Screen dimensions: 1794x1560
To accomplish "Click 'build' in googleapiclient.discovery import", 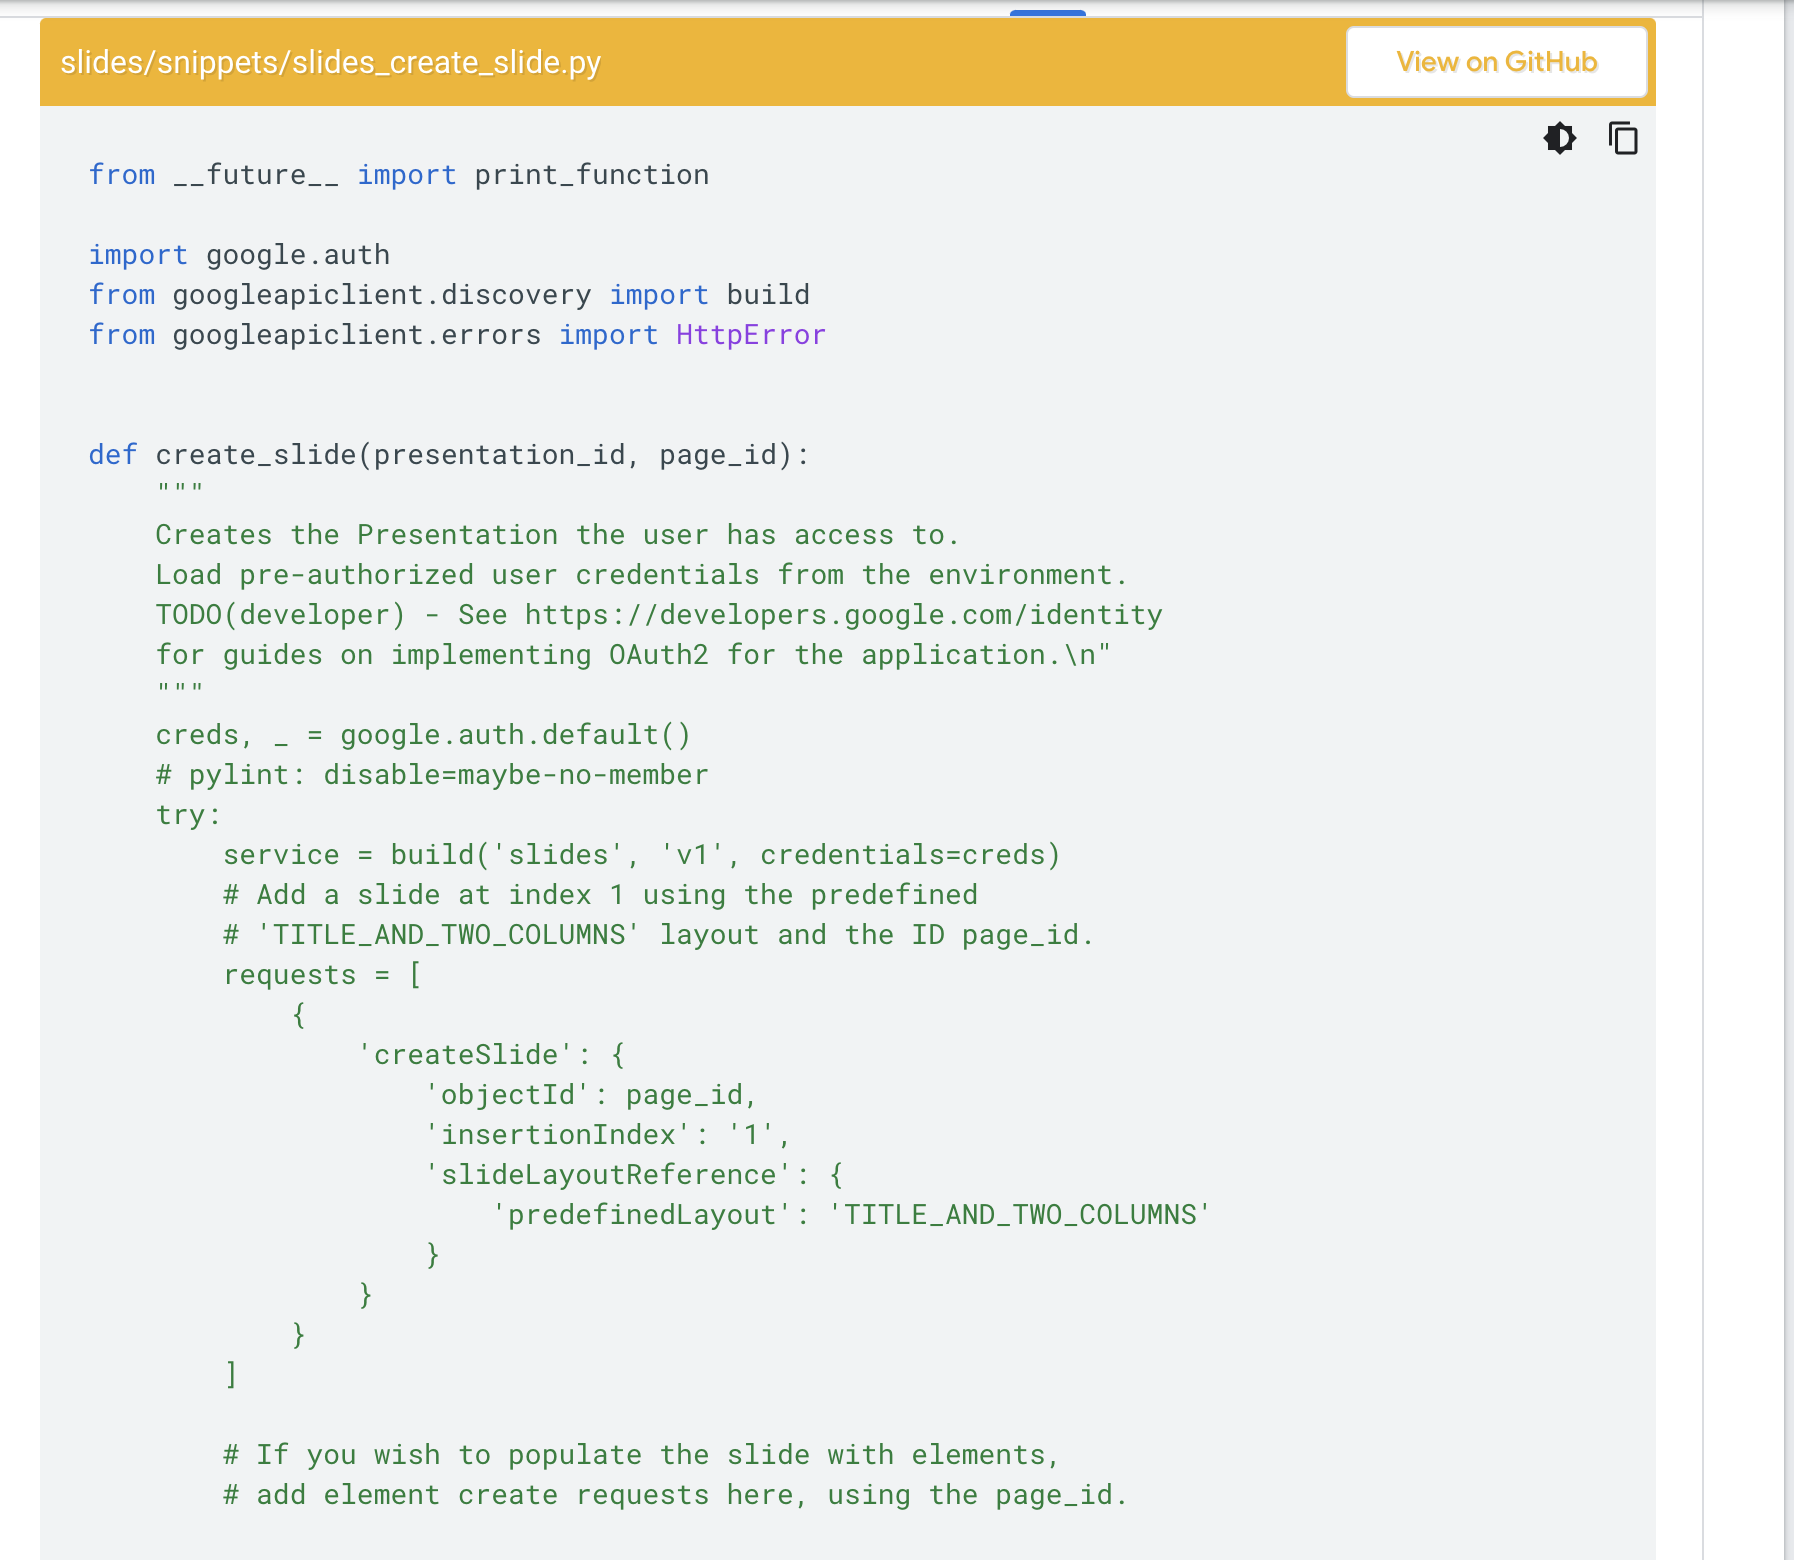I will pos(768,295).
